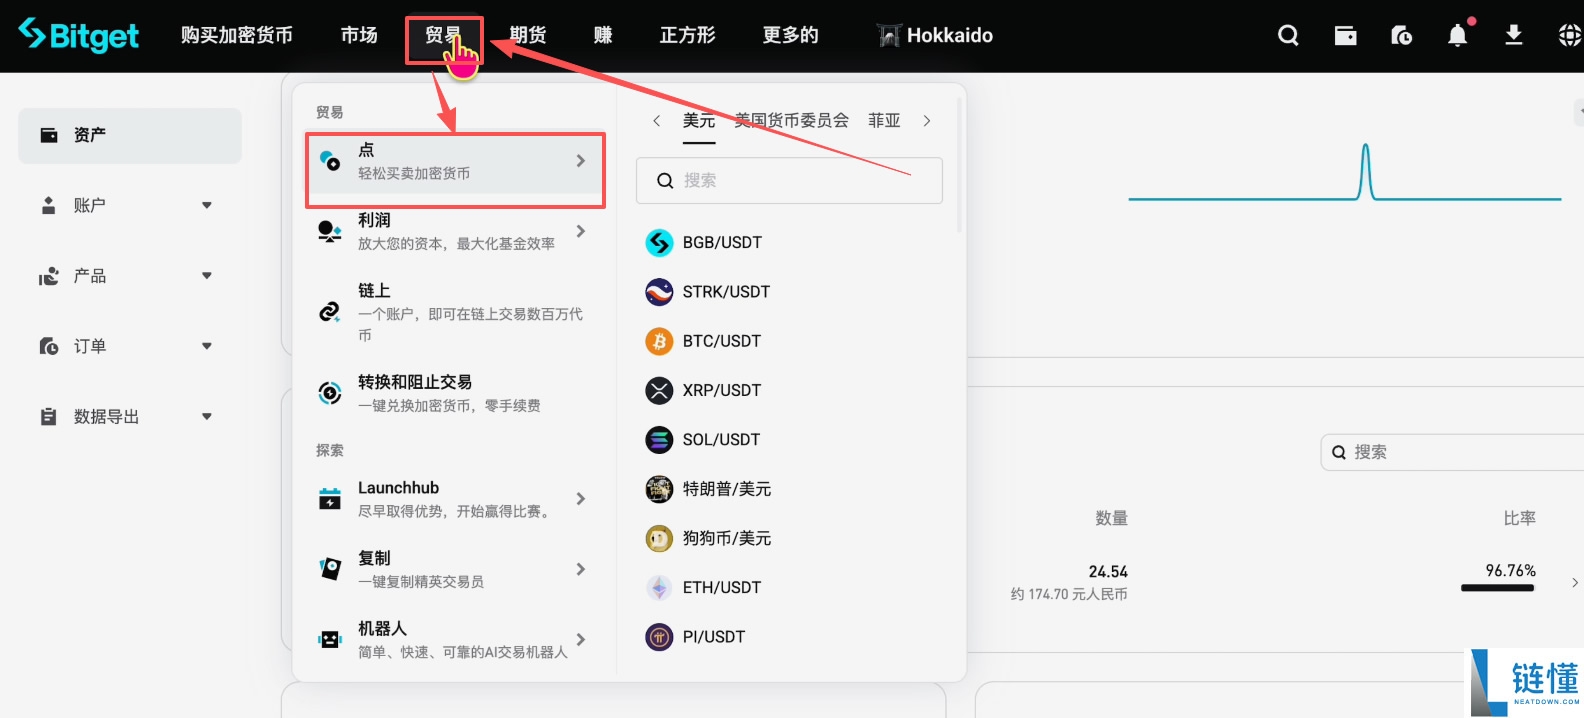Click the dropdown panel scrollbar
Viewport: 1584px width, 718px height.
point(960,165)
